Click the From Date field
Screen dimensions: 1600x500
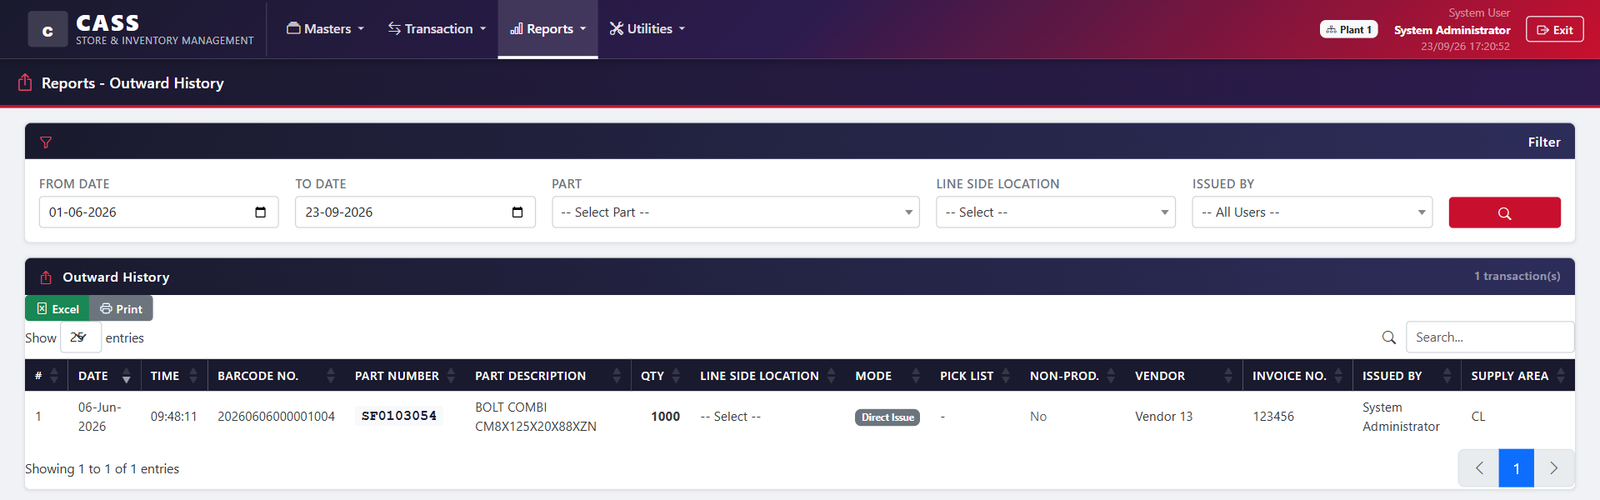coord(159,212)
